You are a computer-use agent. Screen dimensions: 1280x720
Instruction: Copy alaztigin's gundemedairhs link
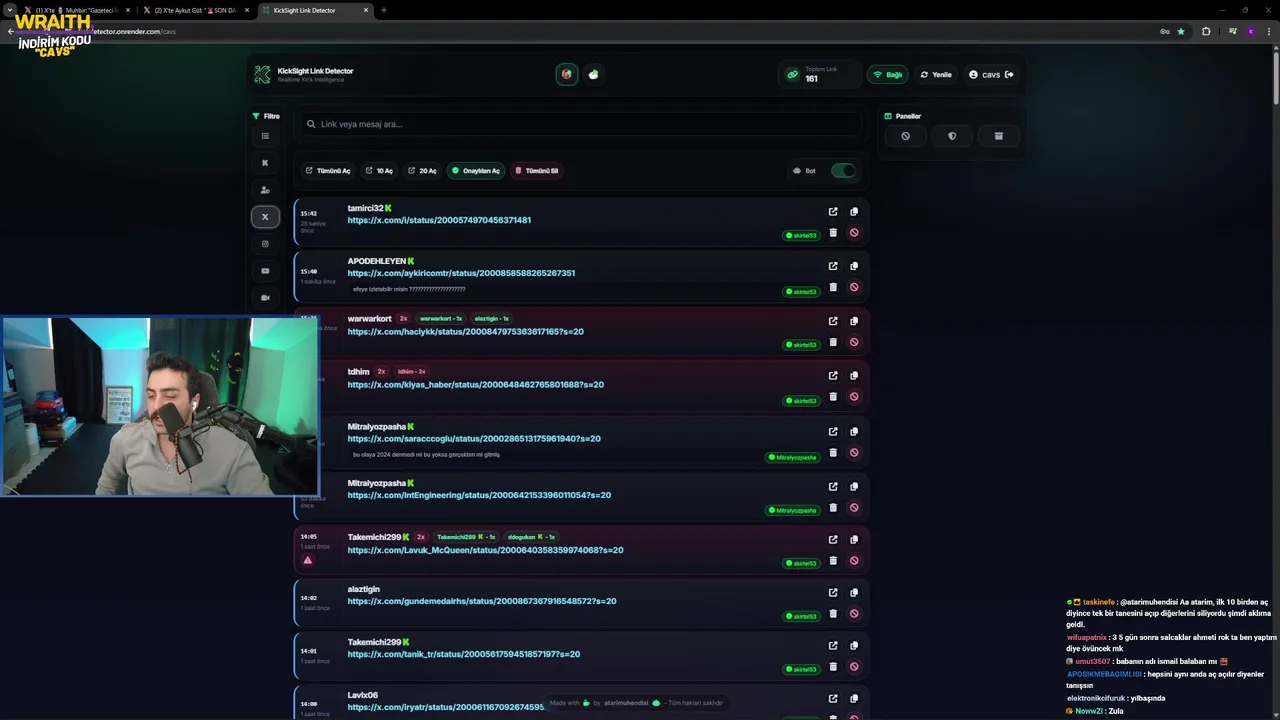click(x=854, y=593)
